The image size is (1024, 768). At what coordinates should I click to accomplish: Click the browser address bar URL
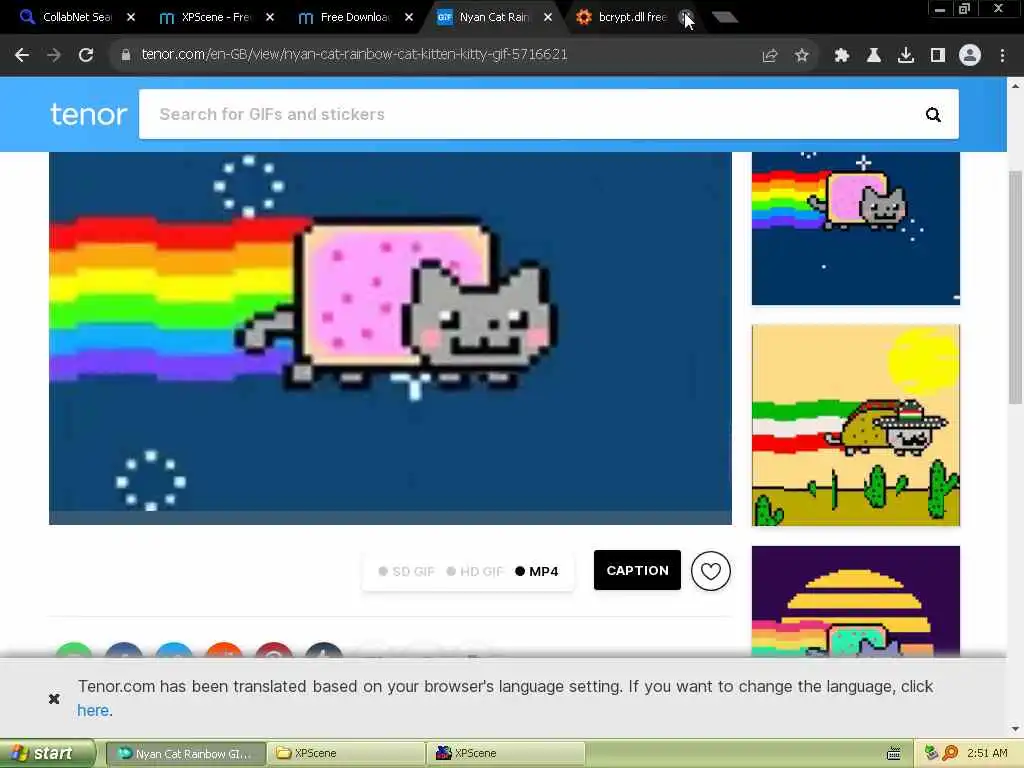click(x=354, y=55)
